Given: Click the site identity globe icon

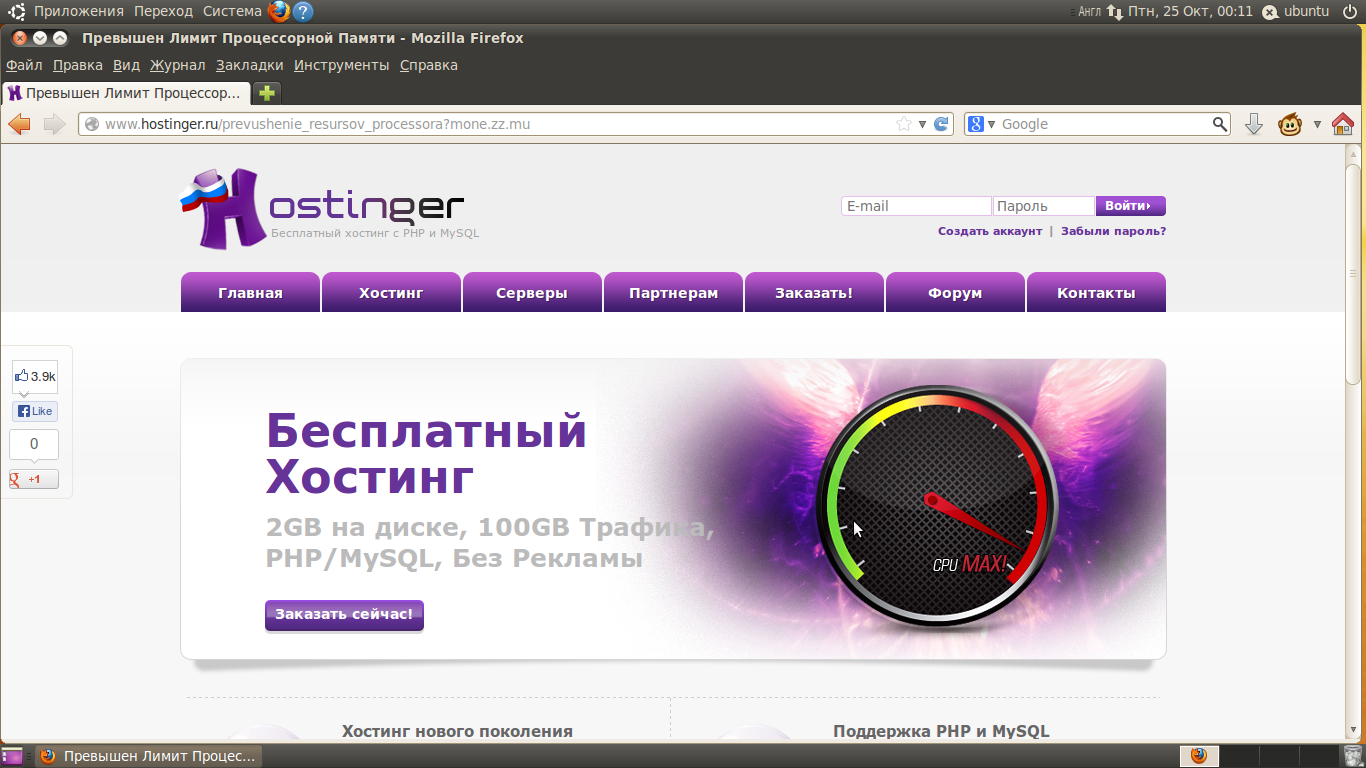Looking at the screenshot, I should pyautogui.click(x=91, y=124).
